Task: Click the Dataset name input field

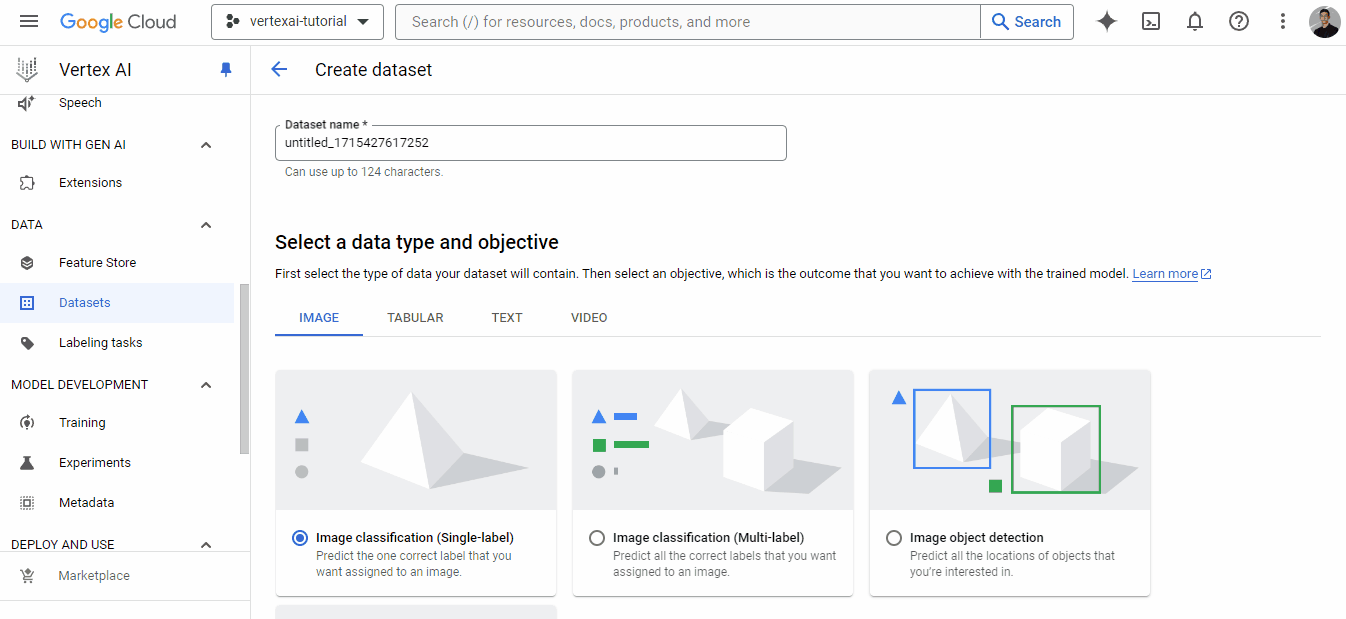Action: 530,143
